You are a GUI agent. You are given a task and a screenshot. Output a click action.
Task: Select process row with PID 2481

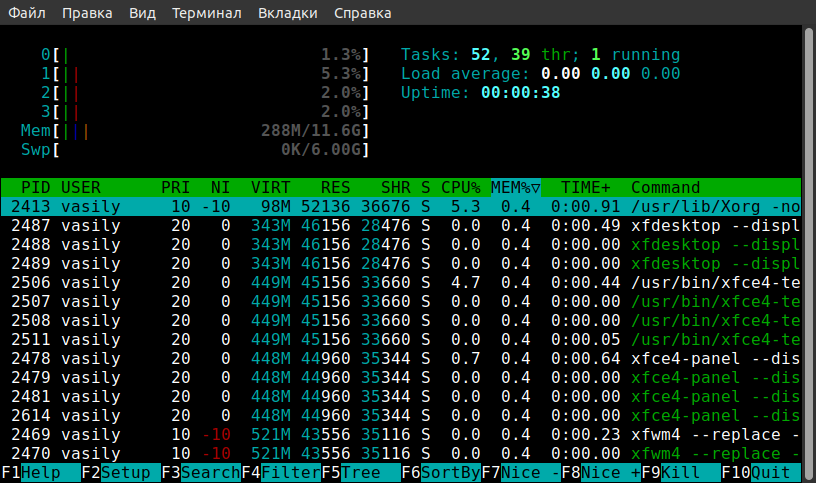[401, 397]
